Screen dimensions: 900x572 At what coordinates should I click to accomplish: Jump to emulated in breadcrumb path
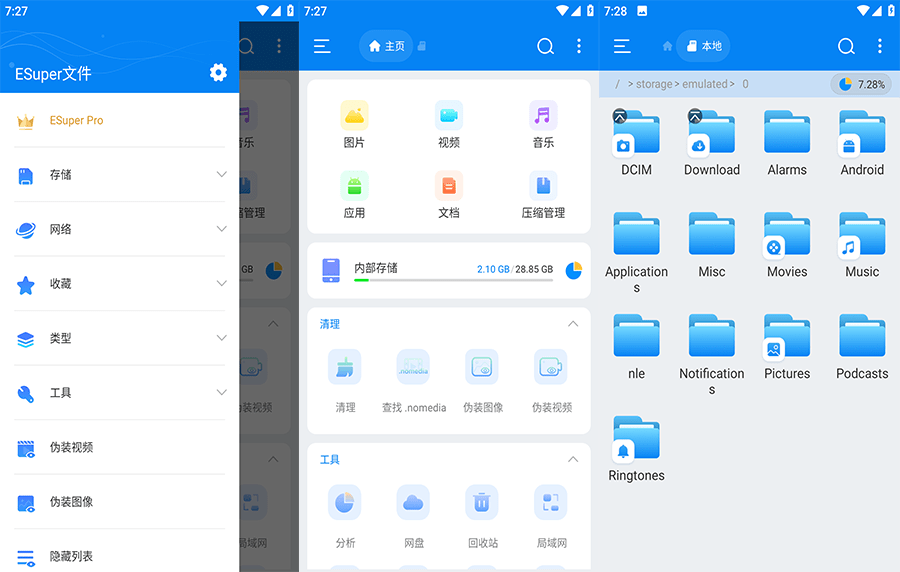(704, 84)
